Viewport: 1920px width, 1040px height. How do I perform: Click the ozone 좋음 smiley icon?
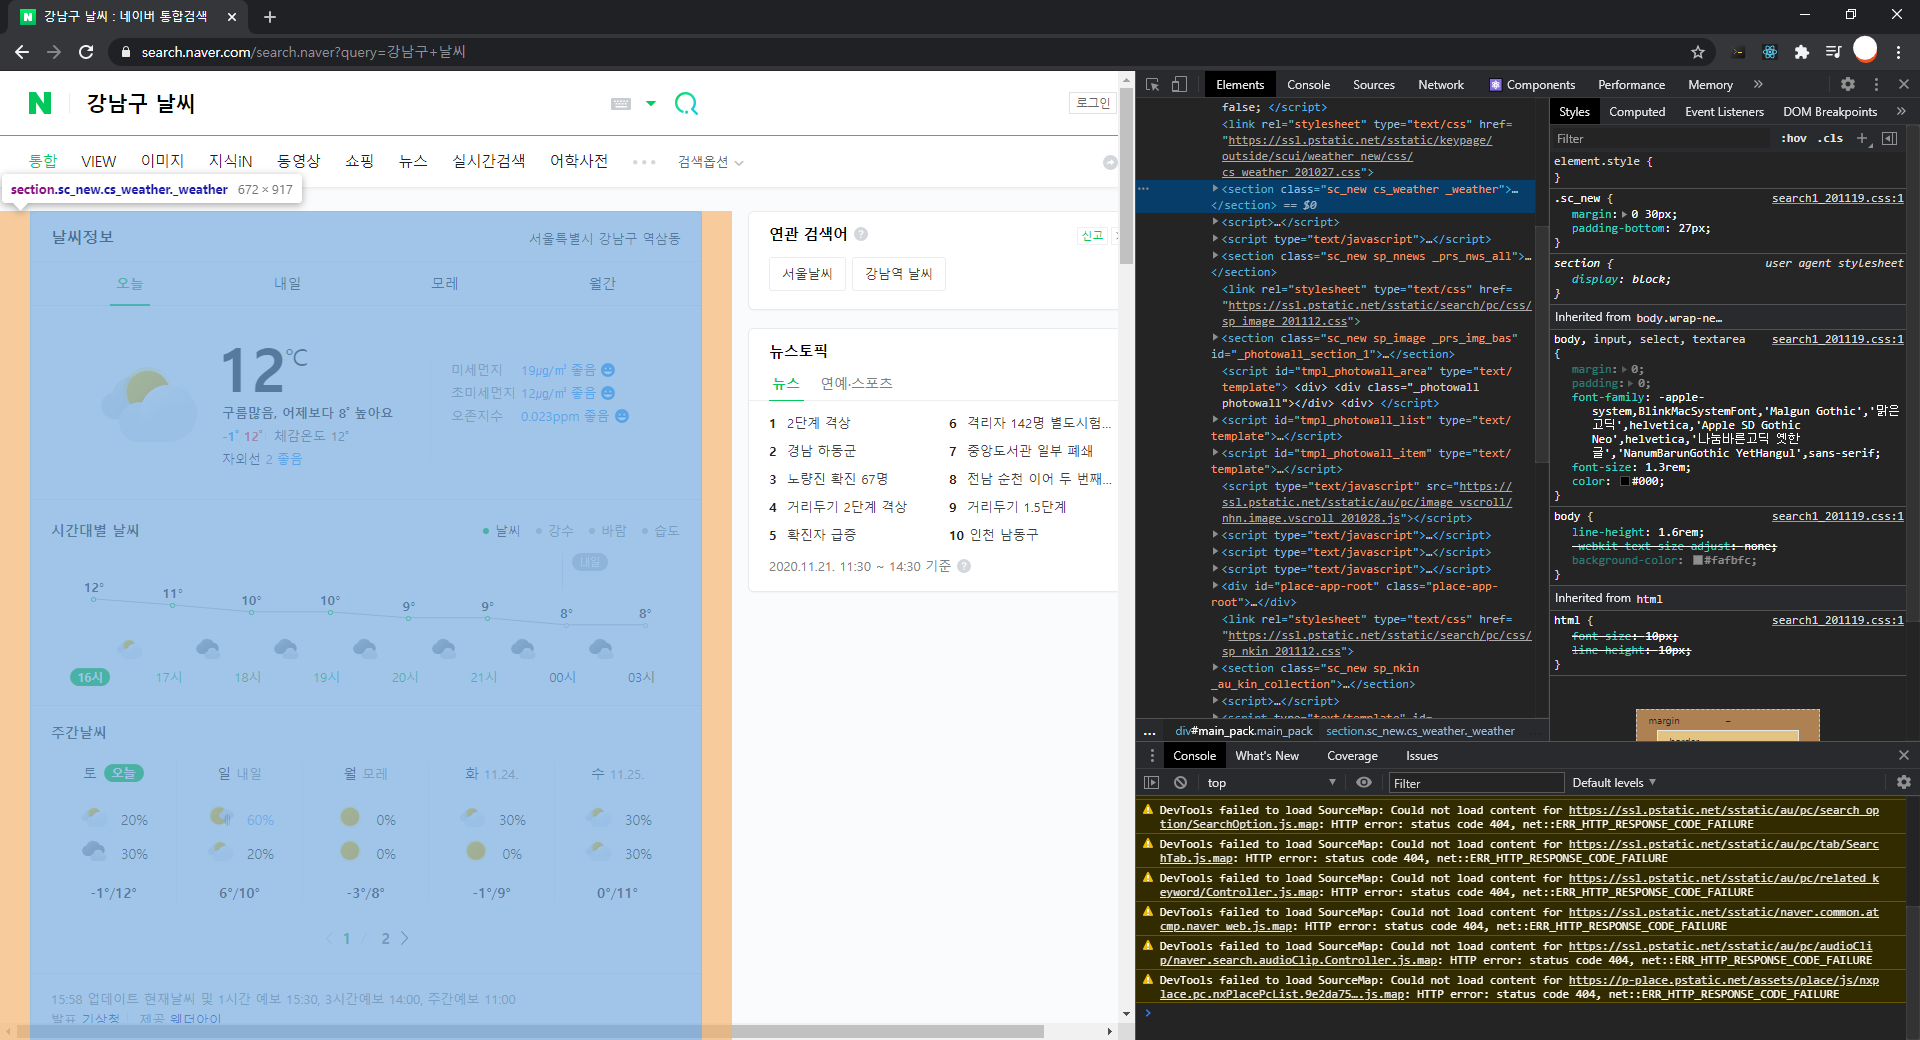click(x=622, y=416)
